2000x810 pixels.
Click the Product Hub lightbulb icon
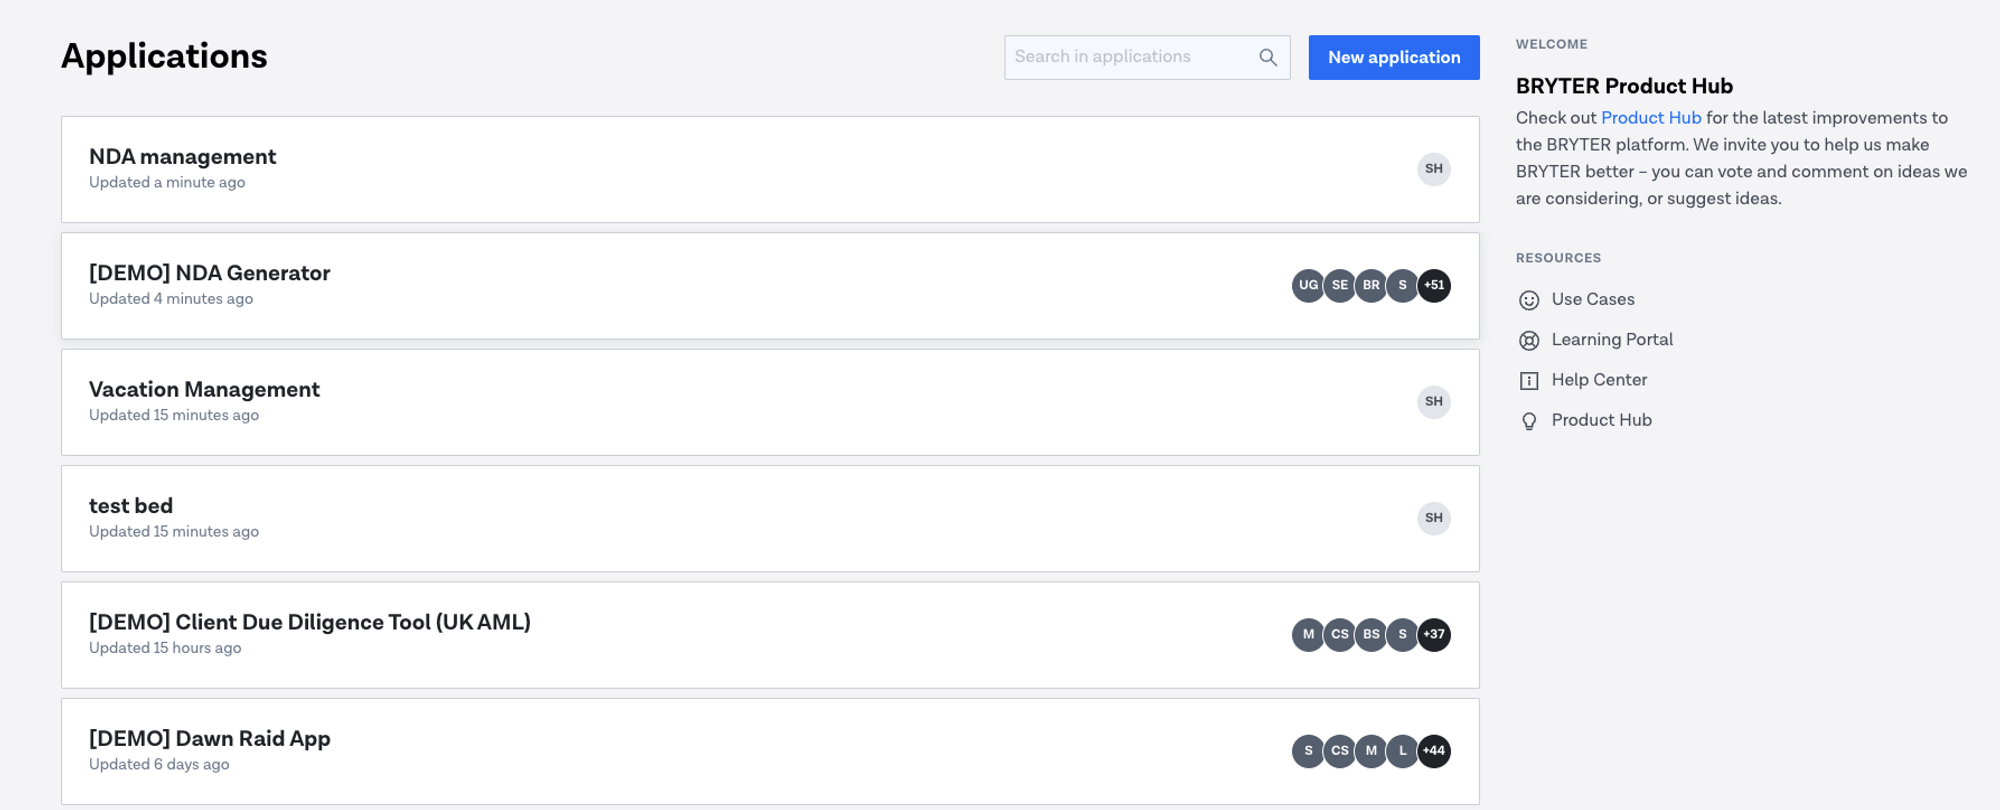pos(1528,421)
